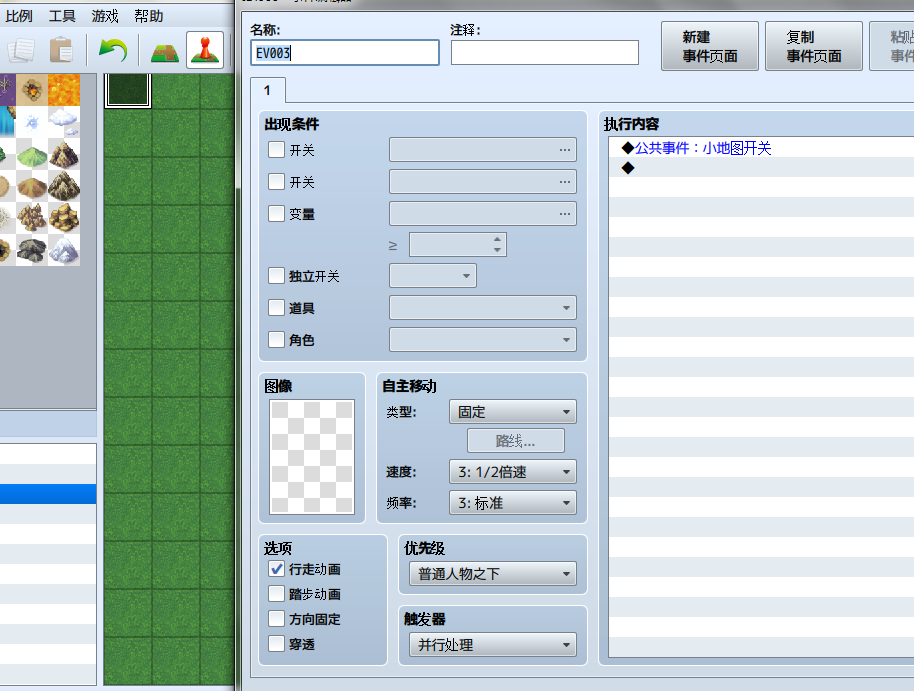Pick the sand dune hill tile
Viewport: 914px width, 691px height.
32,186
